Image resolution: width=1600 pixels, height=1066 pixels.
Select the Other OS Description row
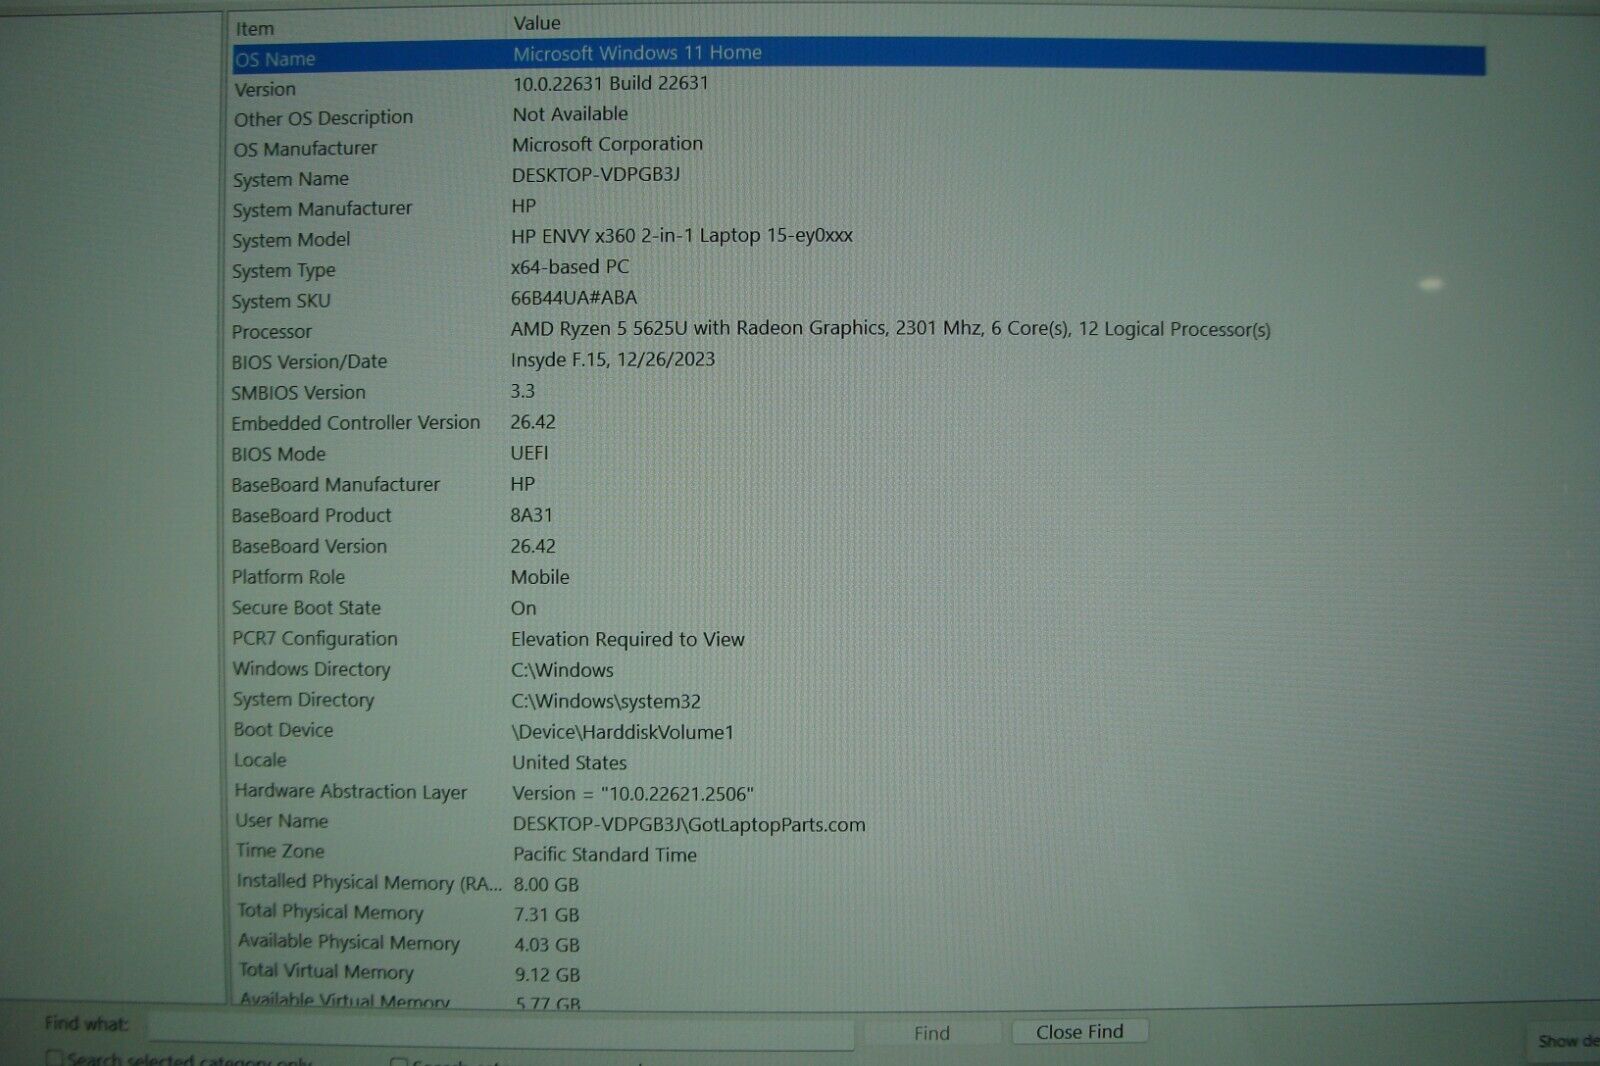tap(858, 118)
